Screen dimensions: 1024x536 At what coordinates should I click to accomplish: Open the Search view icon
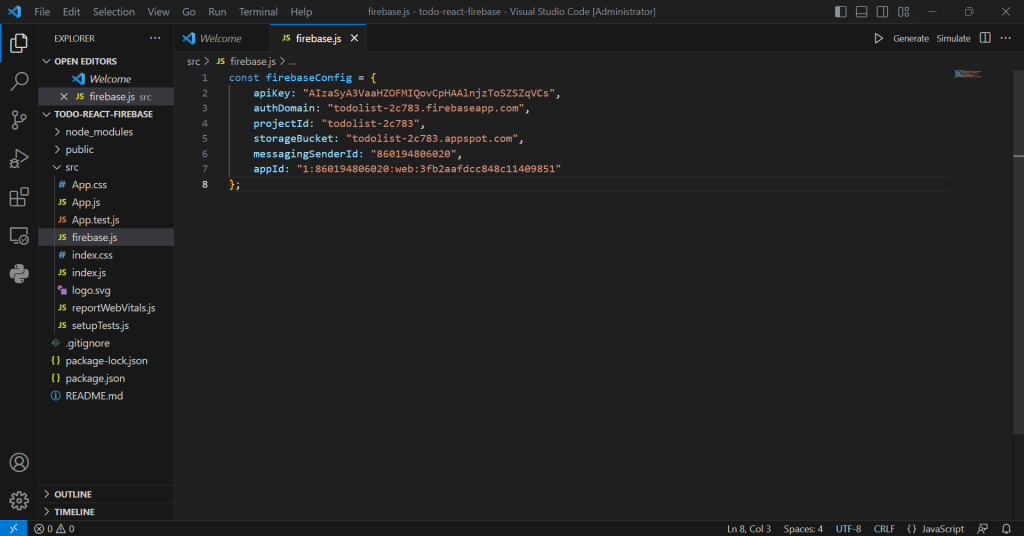[19, 82]
